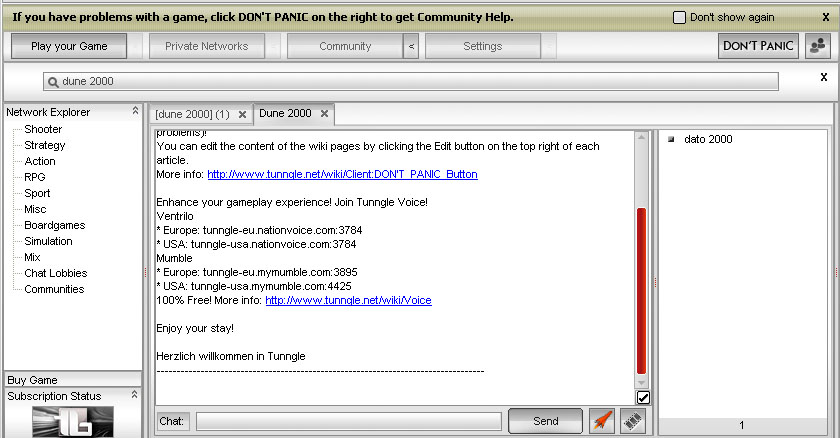Close the search bar using its X
This screenshot has width=840, height=438.
click(x=824, y=77)
